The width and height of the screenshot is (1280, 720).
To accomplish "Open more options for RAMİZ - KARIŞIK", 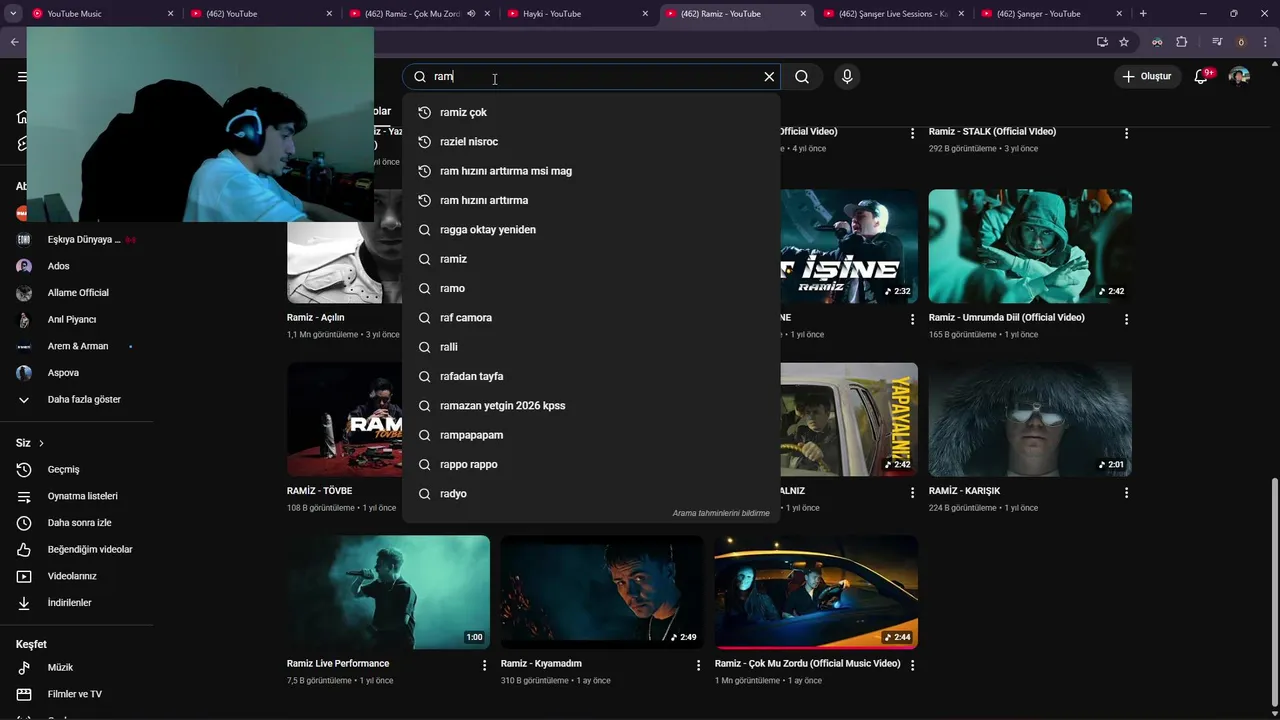I will 1126,493.
